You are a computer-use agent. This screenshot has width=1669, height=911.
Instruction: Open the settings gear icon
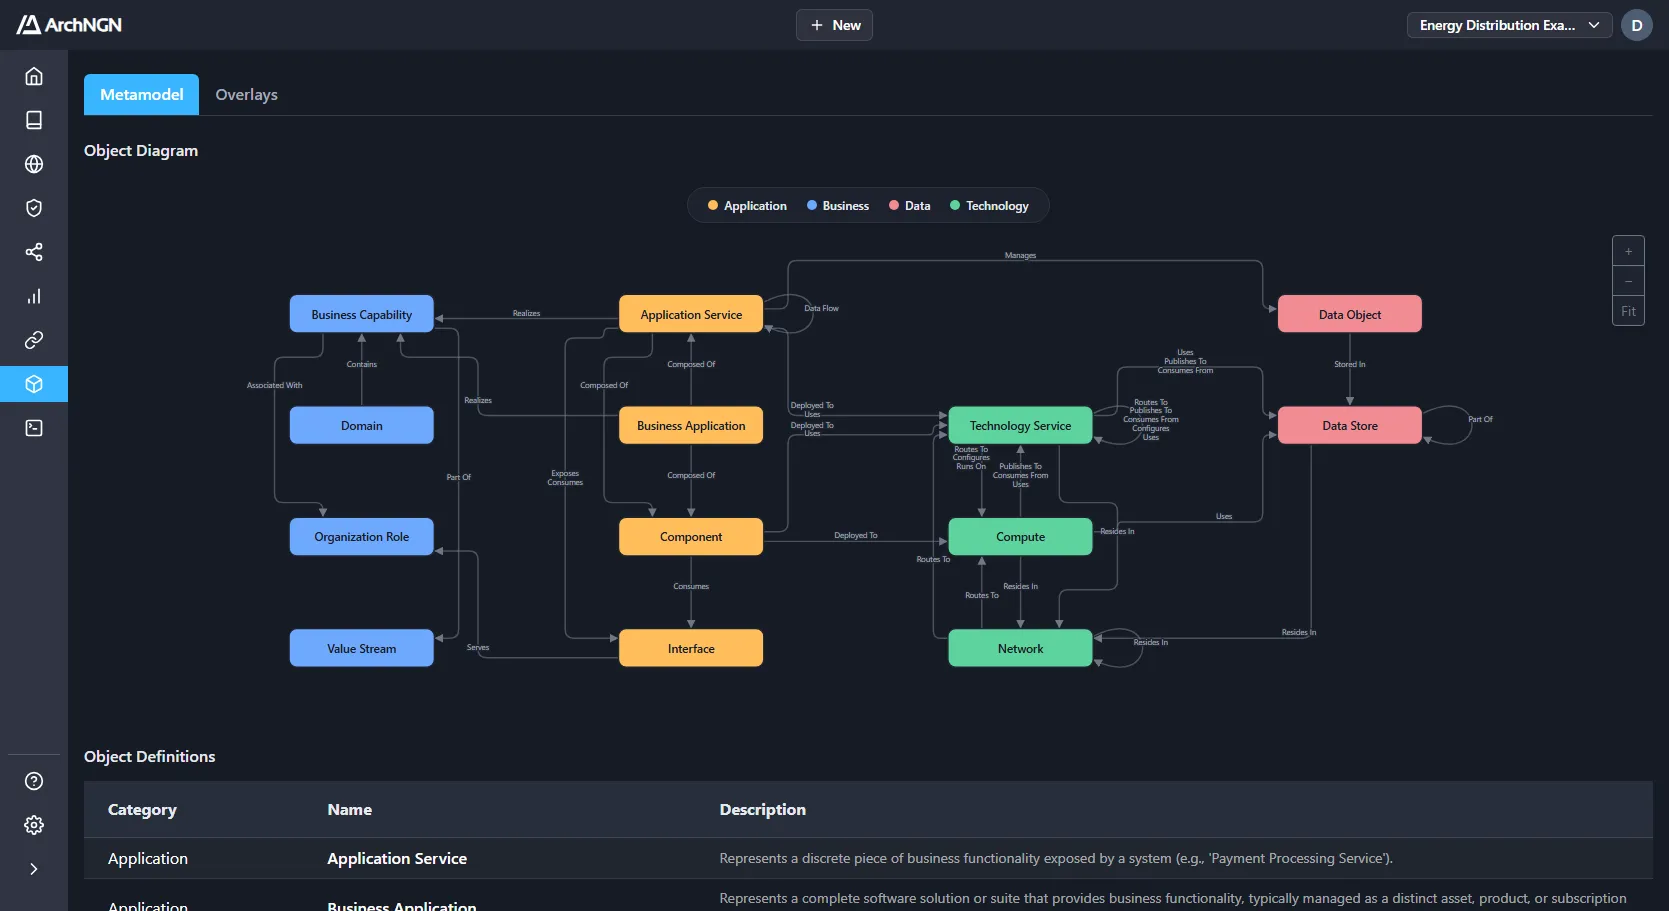tap(34, 825)
